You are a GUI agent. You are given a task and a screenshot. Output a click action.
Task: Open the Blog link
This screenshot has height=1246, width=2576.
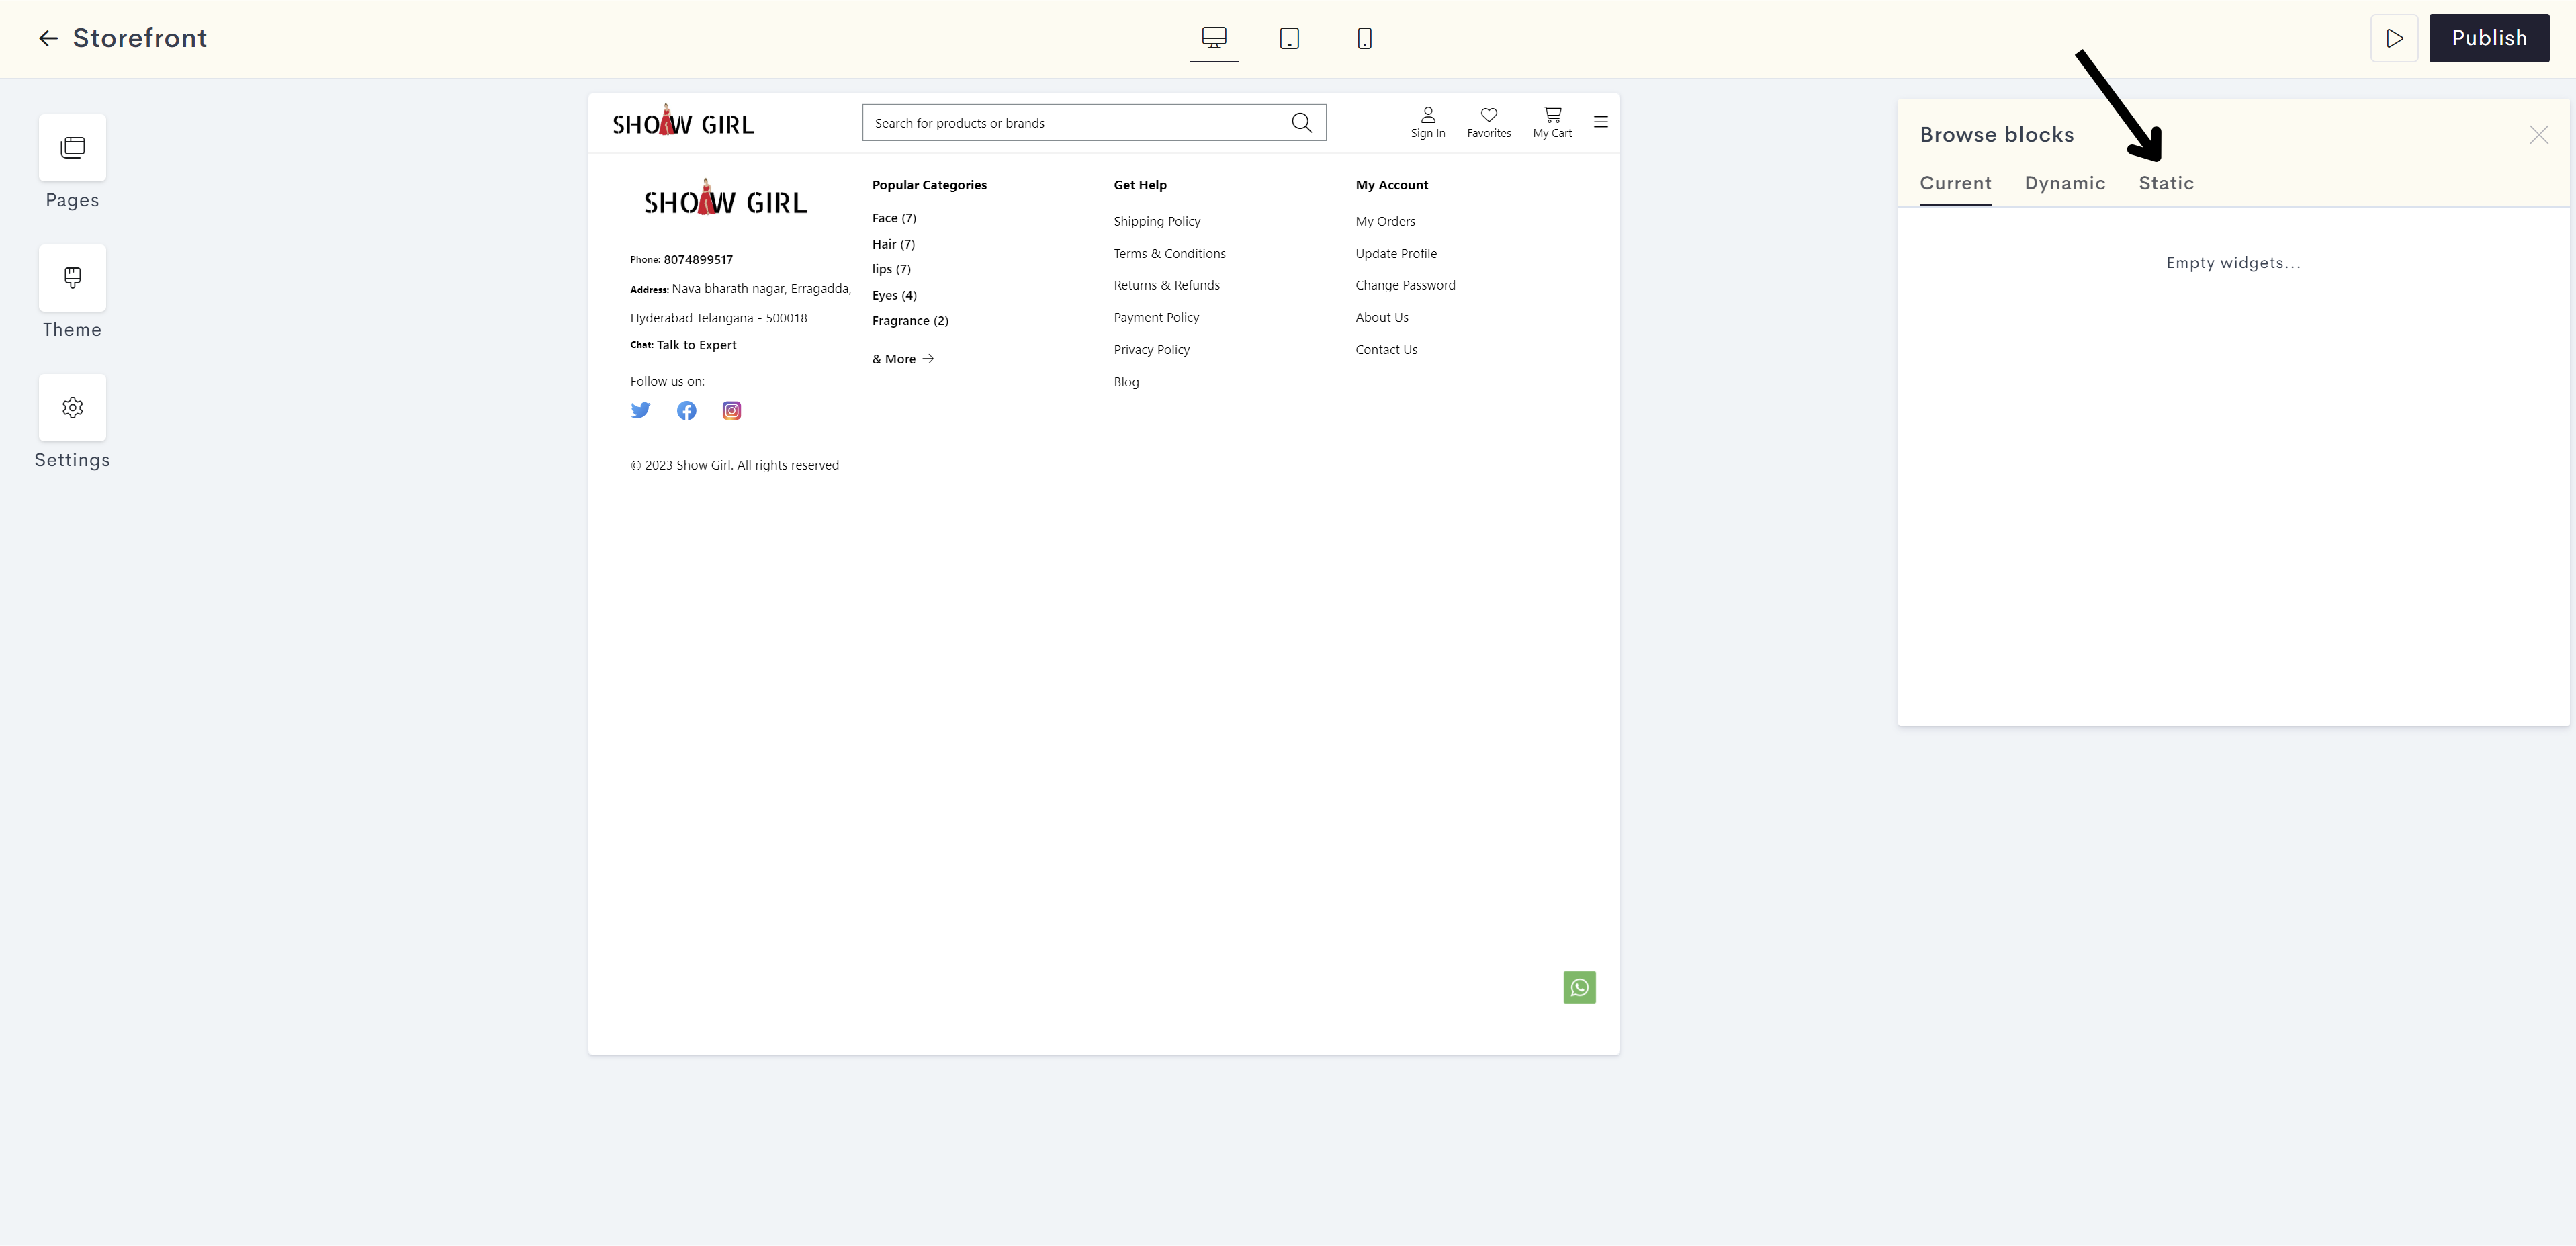[1126, 382]
